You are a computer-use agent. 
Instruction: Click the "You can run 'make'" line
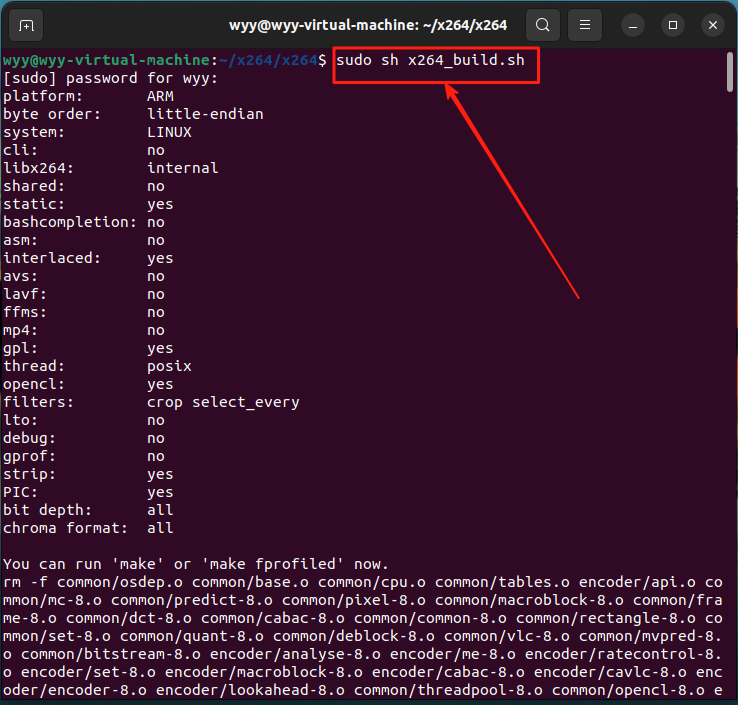point(196,564)
